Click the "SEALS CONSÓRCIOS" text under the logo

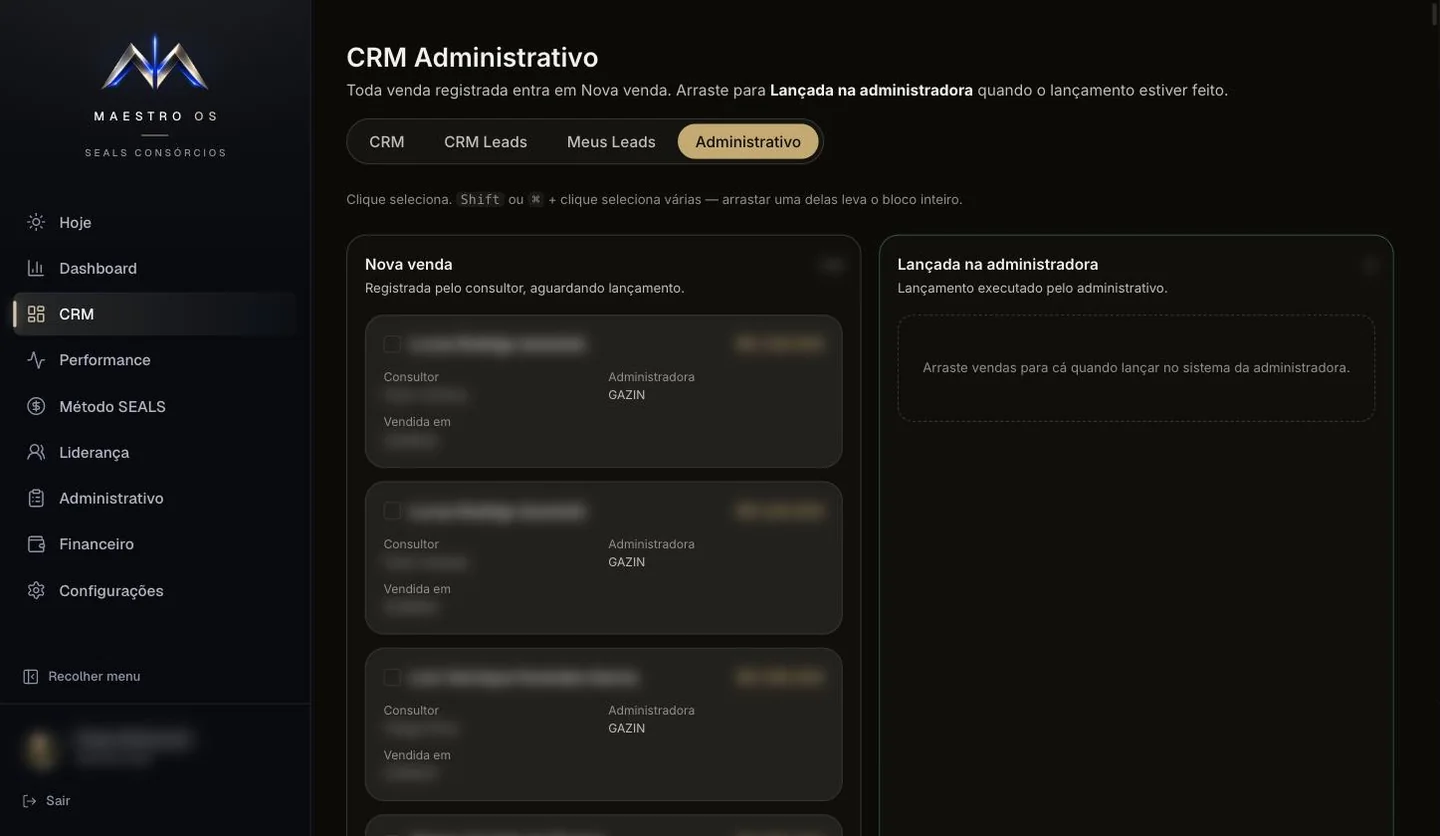point(156,153)
